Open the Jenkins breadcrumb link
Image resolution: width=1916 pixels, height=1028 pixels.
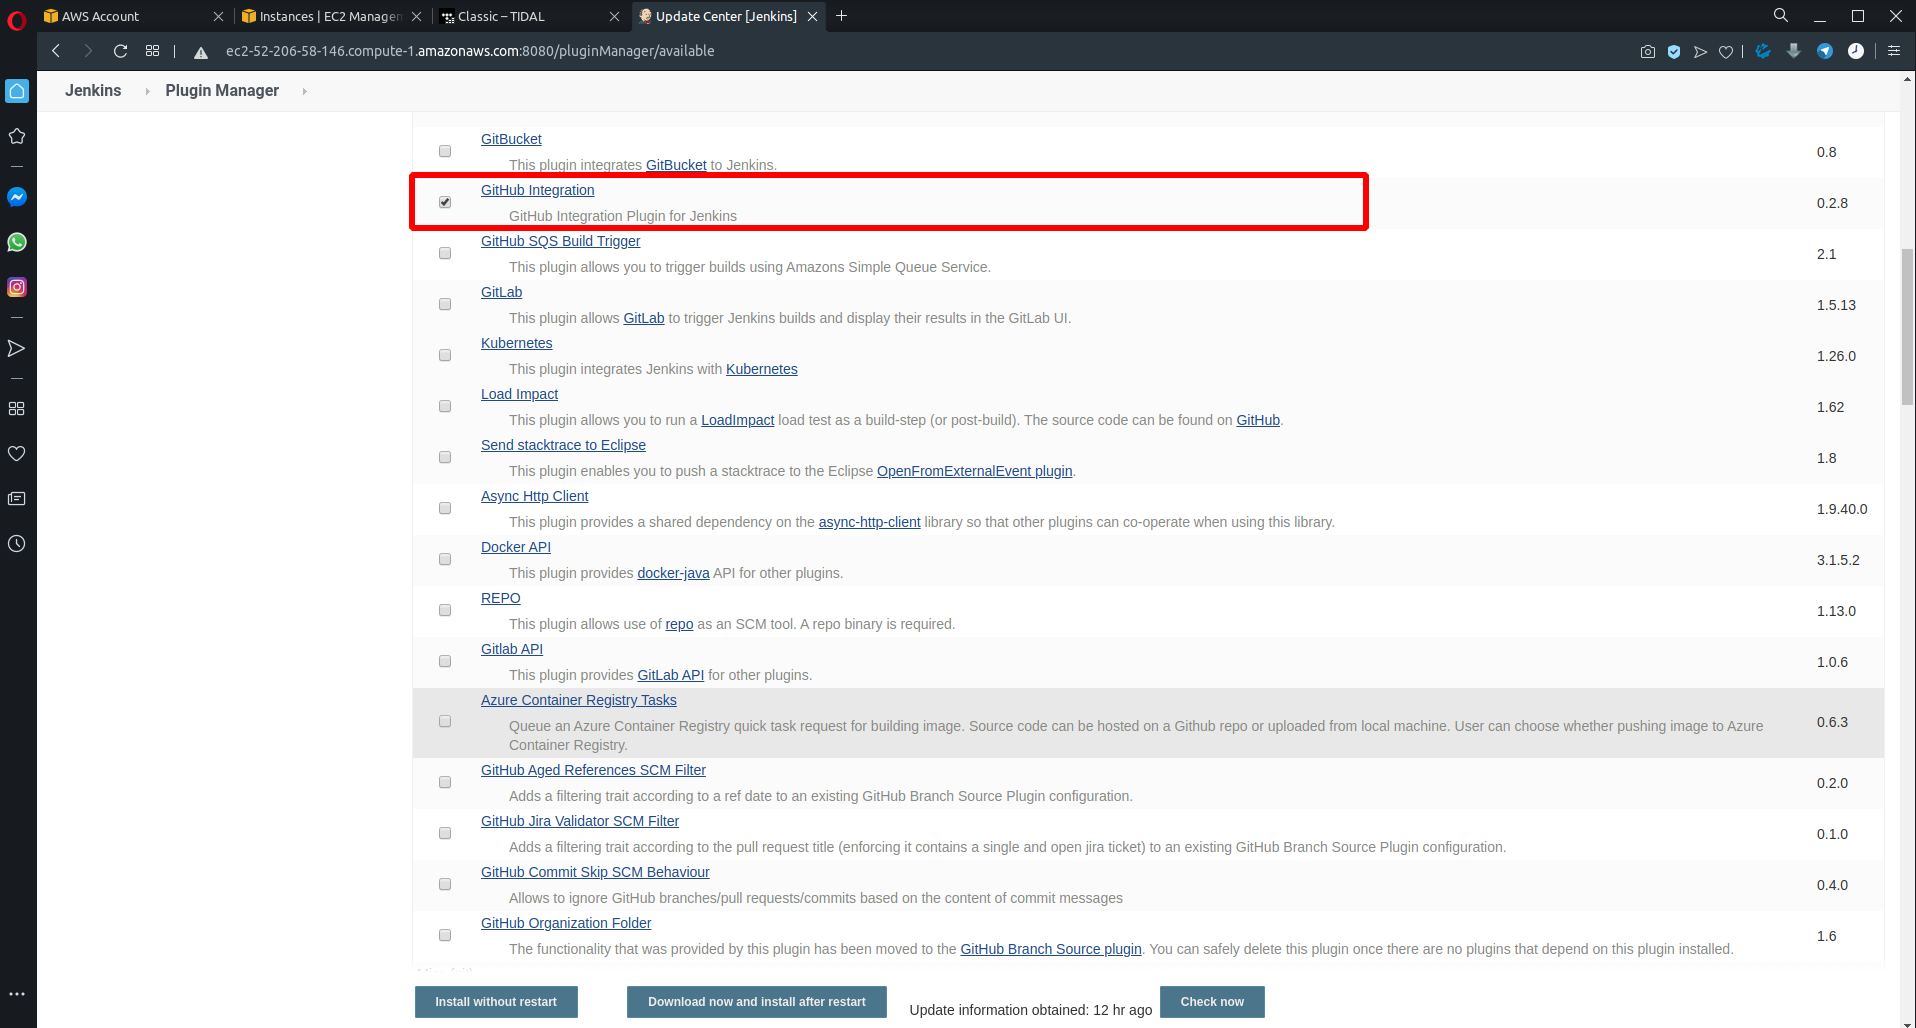click(93, 91)
